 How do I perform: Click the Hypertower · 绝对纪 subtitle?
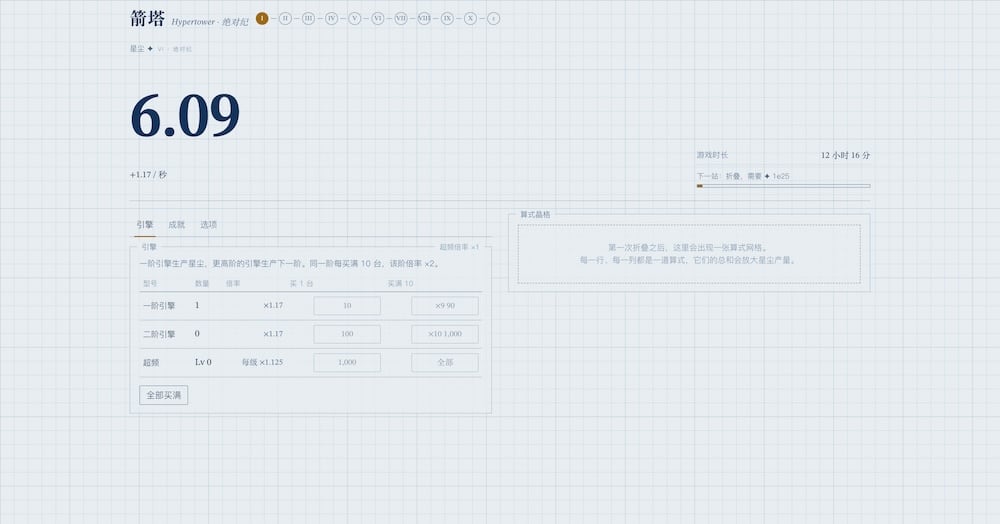(x=210, y=22)
